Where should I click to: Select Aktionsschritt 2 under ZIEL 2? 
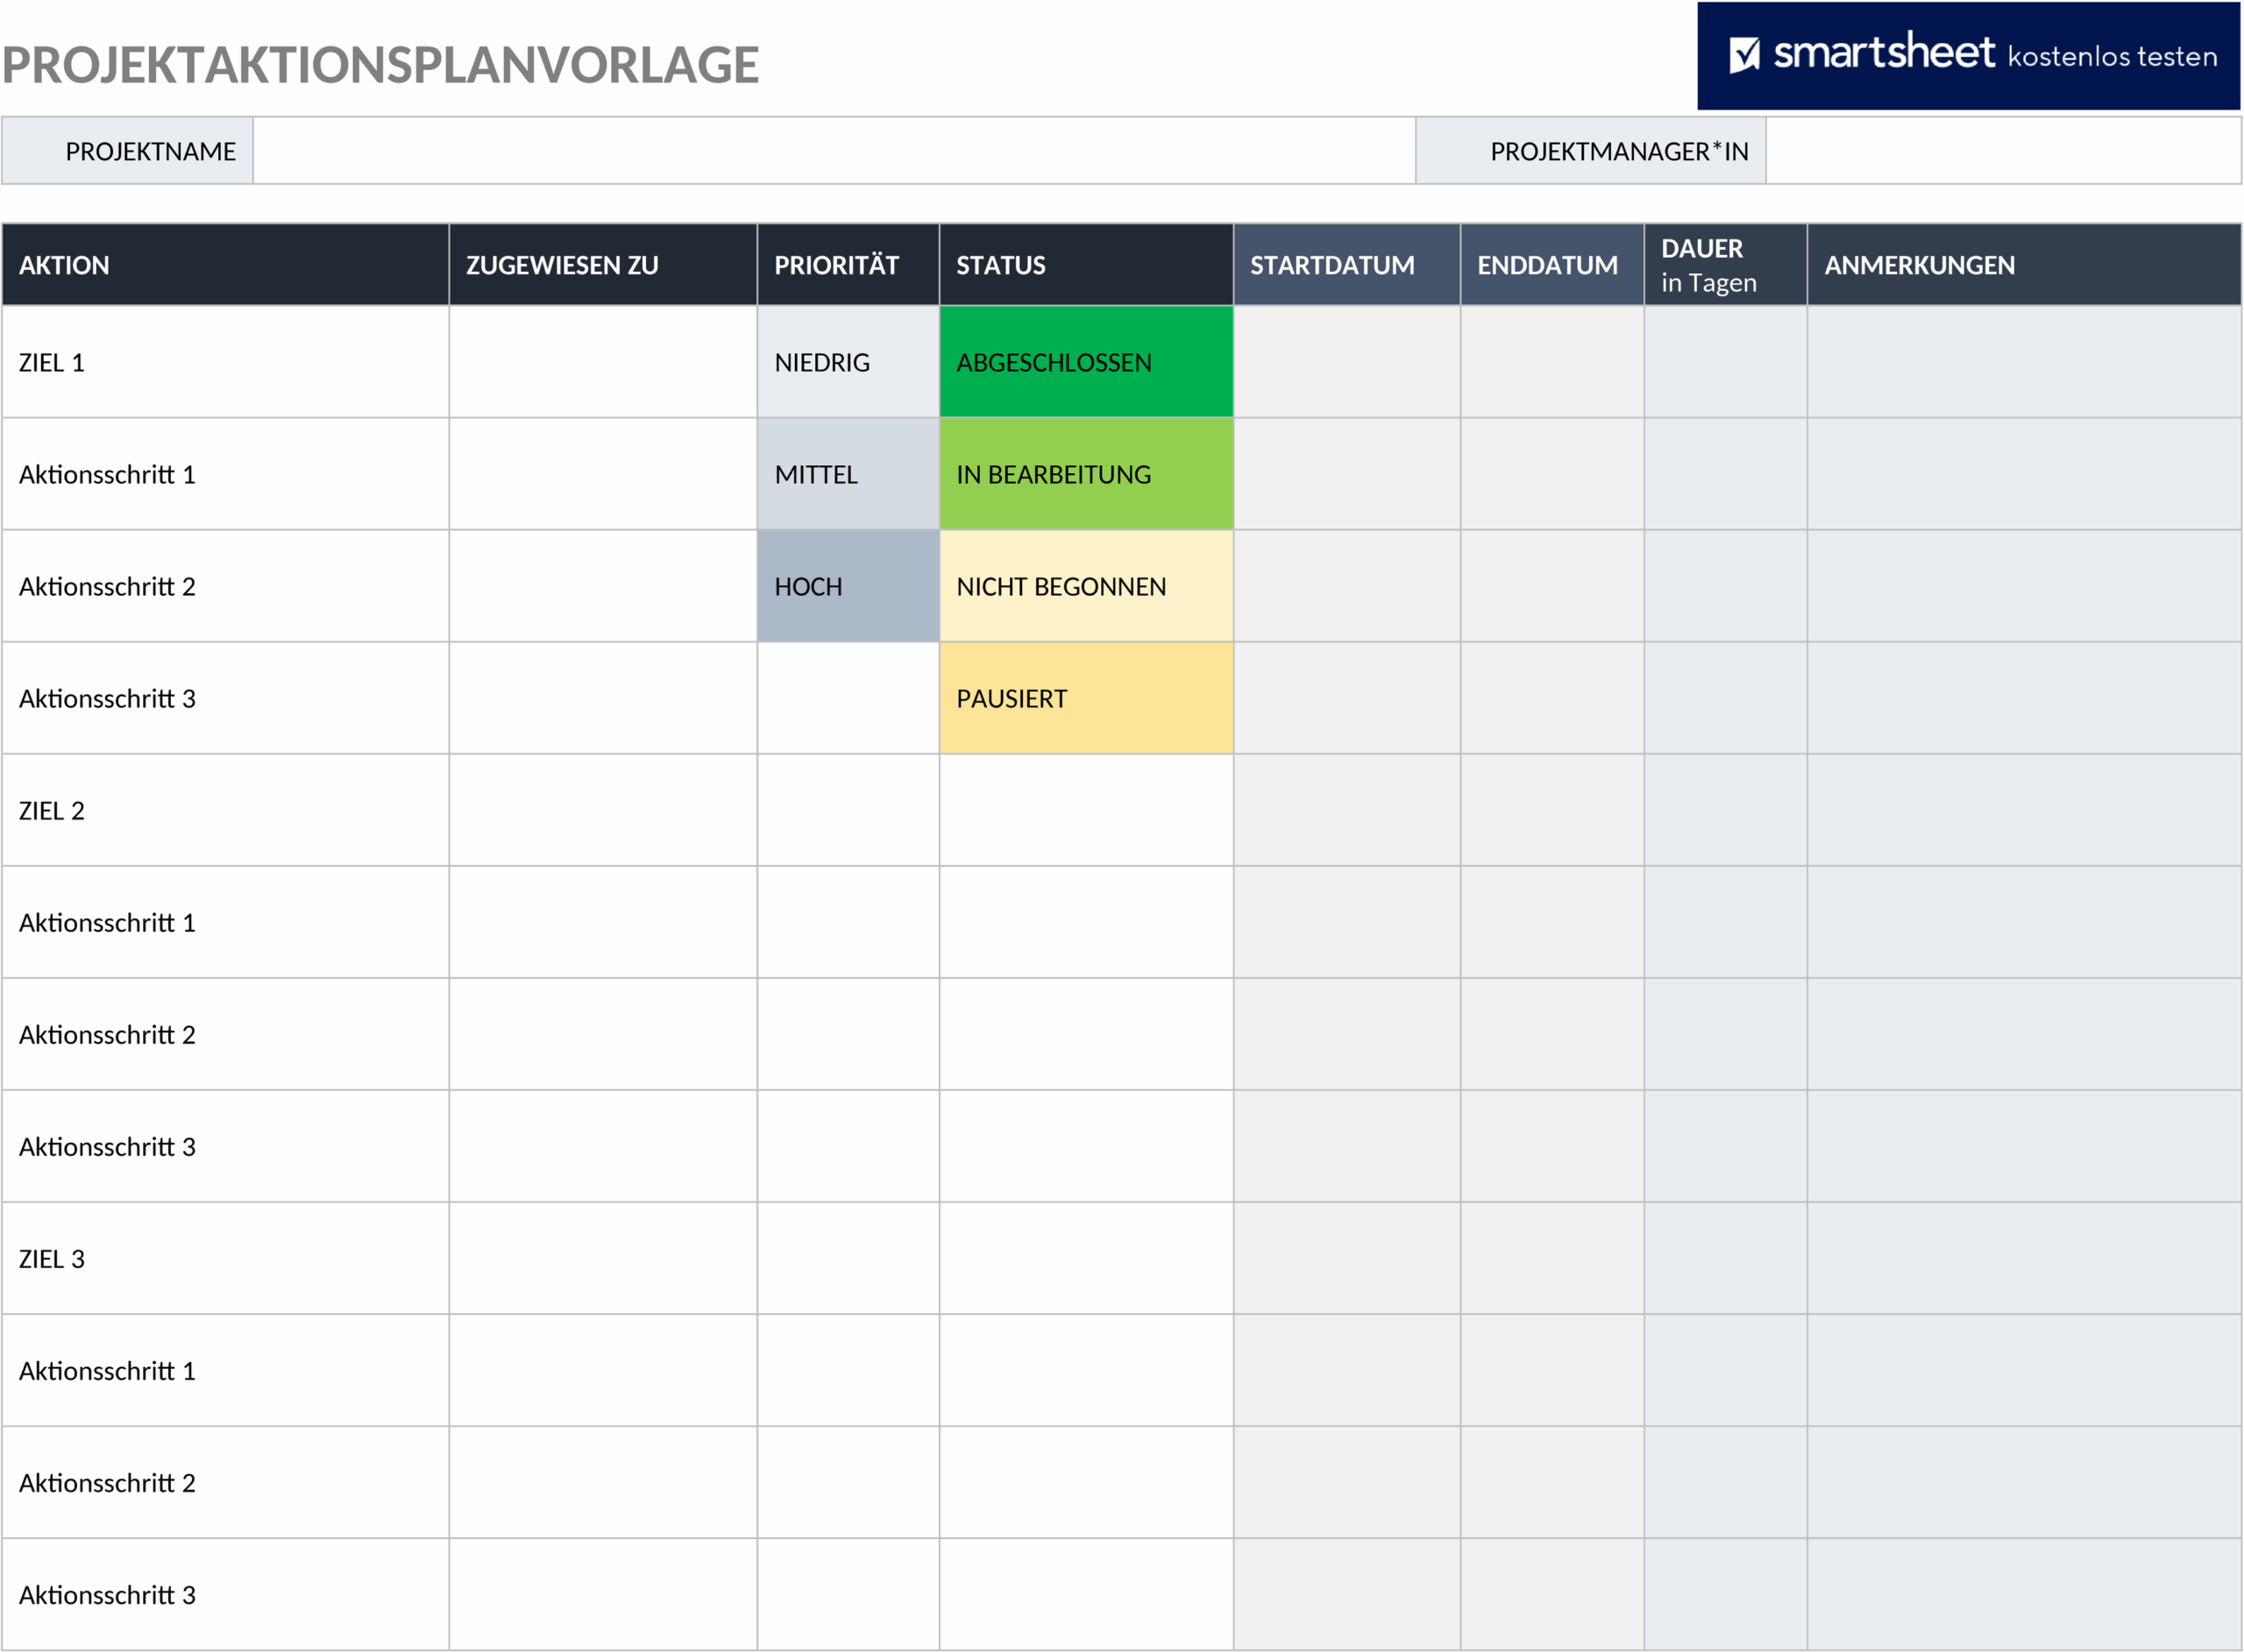click(225, 1034)
